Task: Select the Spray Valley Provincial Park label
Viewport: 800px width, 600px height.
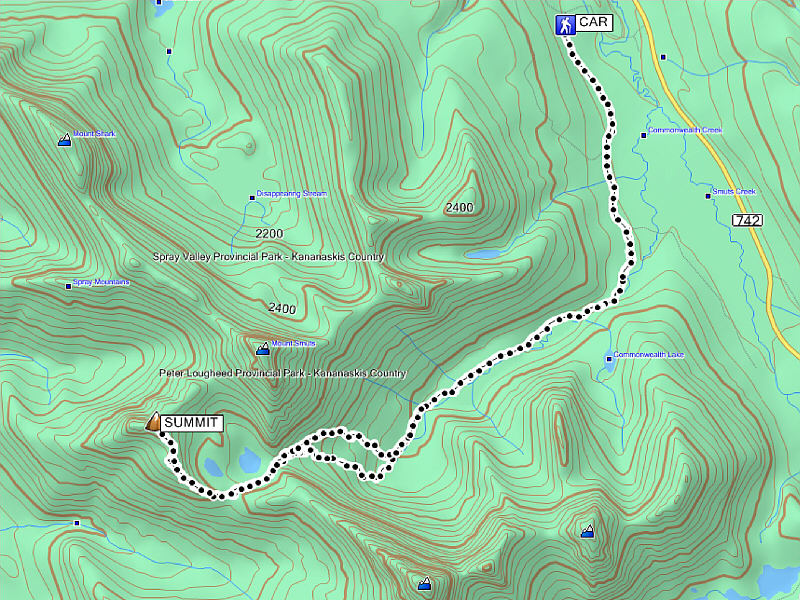Action: [268, 257]
